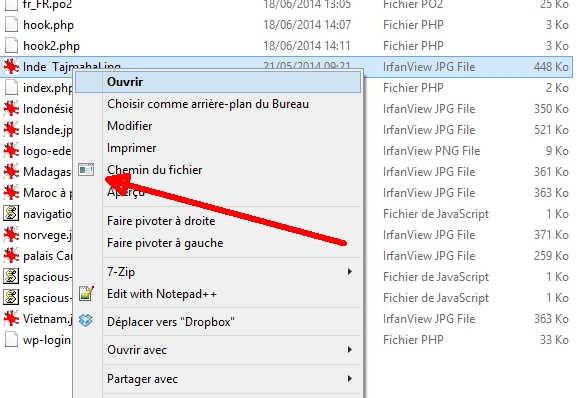The height and width of the screenshot is (398, 584).
Task: Click the hook2.php file icon
Action: point(11,45)
